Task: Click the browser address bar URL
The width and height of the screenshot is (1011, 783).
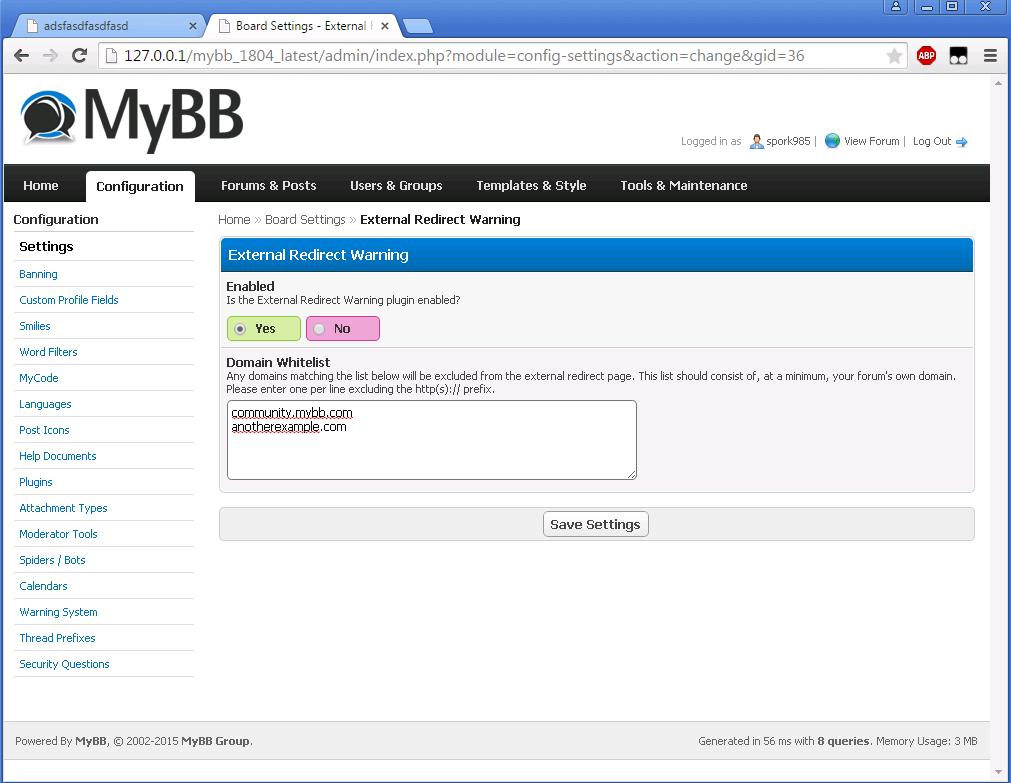Action: point(464,56)
